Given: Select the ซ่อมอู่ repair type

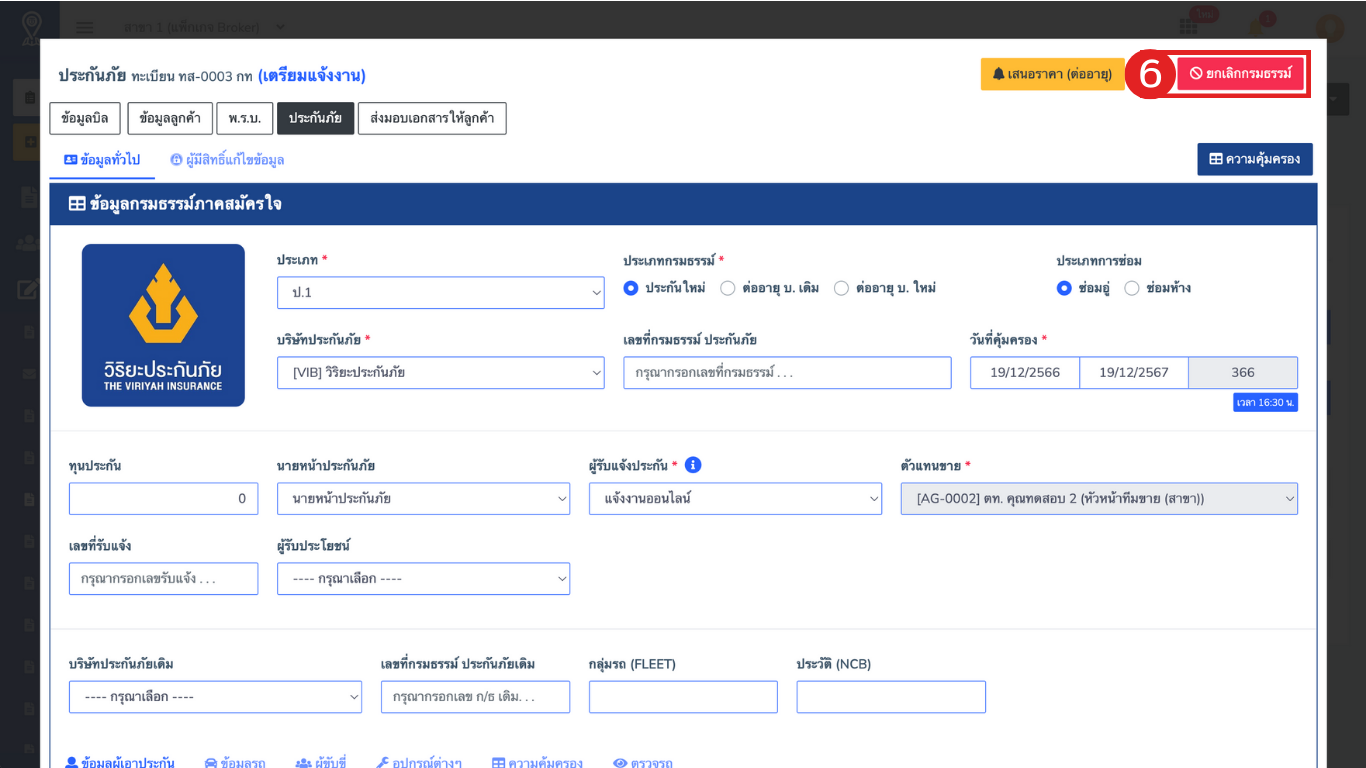Looking at the screenshot, I should point(1064,288).
